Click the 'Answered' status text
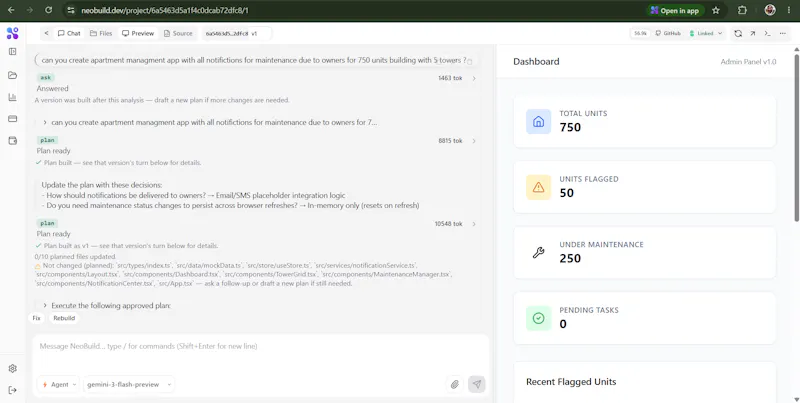Viewport: 800px width, 403px height. point(52,88)
